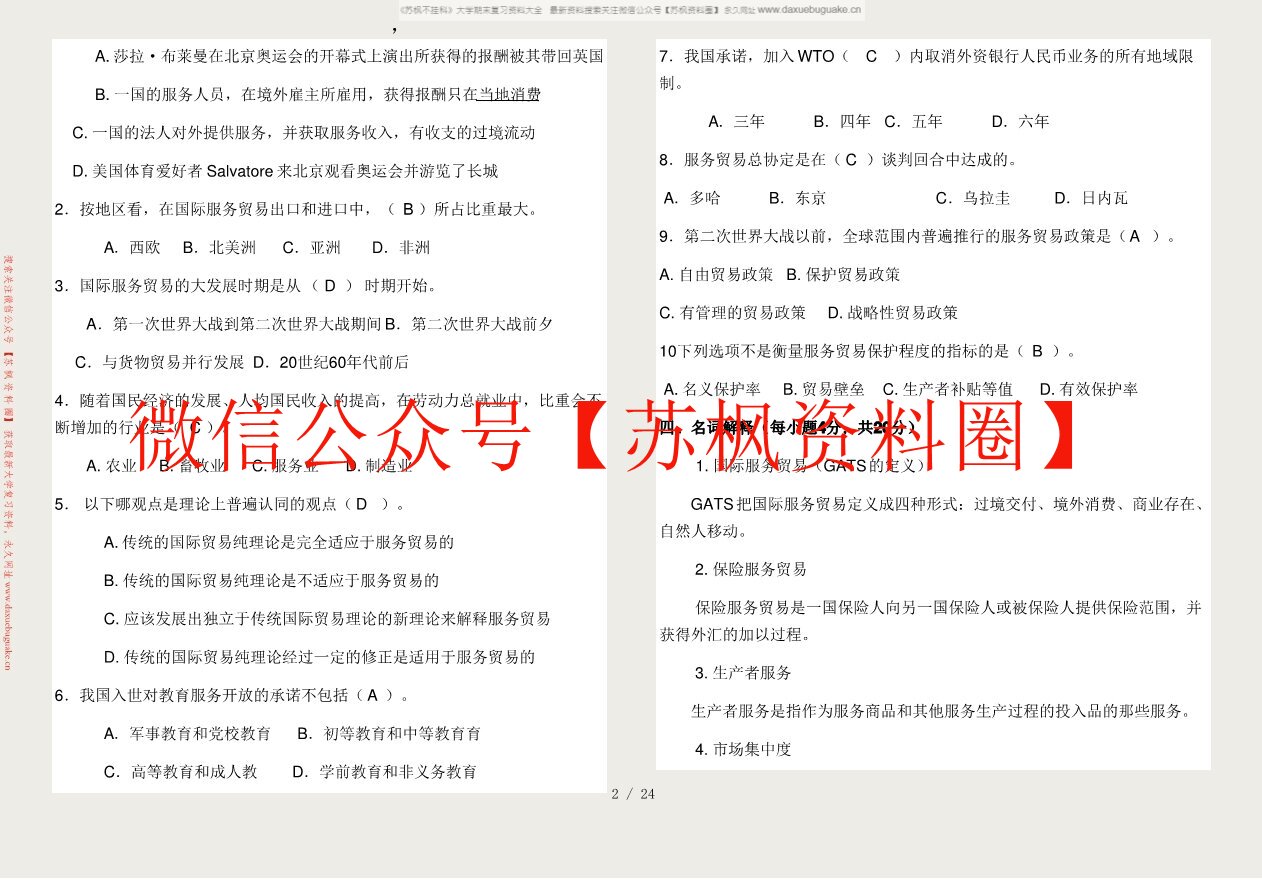Screen dimensions: 1262x892
Task: Click paragraph starting 'GATS 把国际服务贸易定义成四种形式'
Action: tap(932, 517)
